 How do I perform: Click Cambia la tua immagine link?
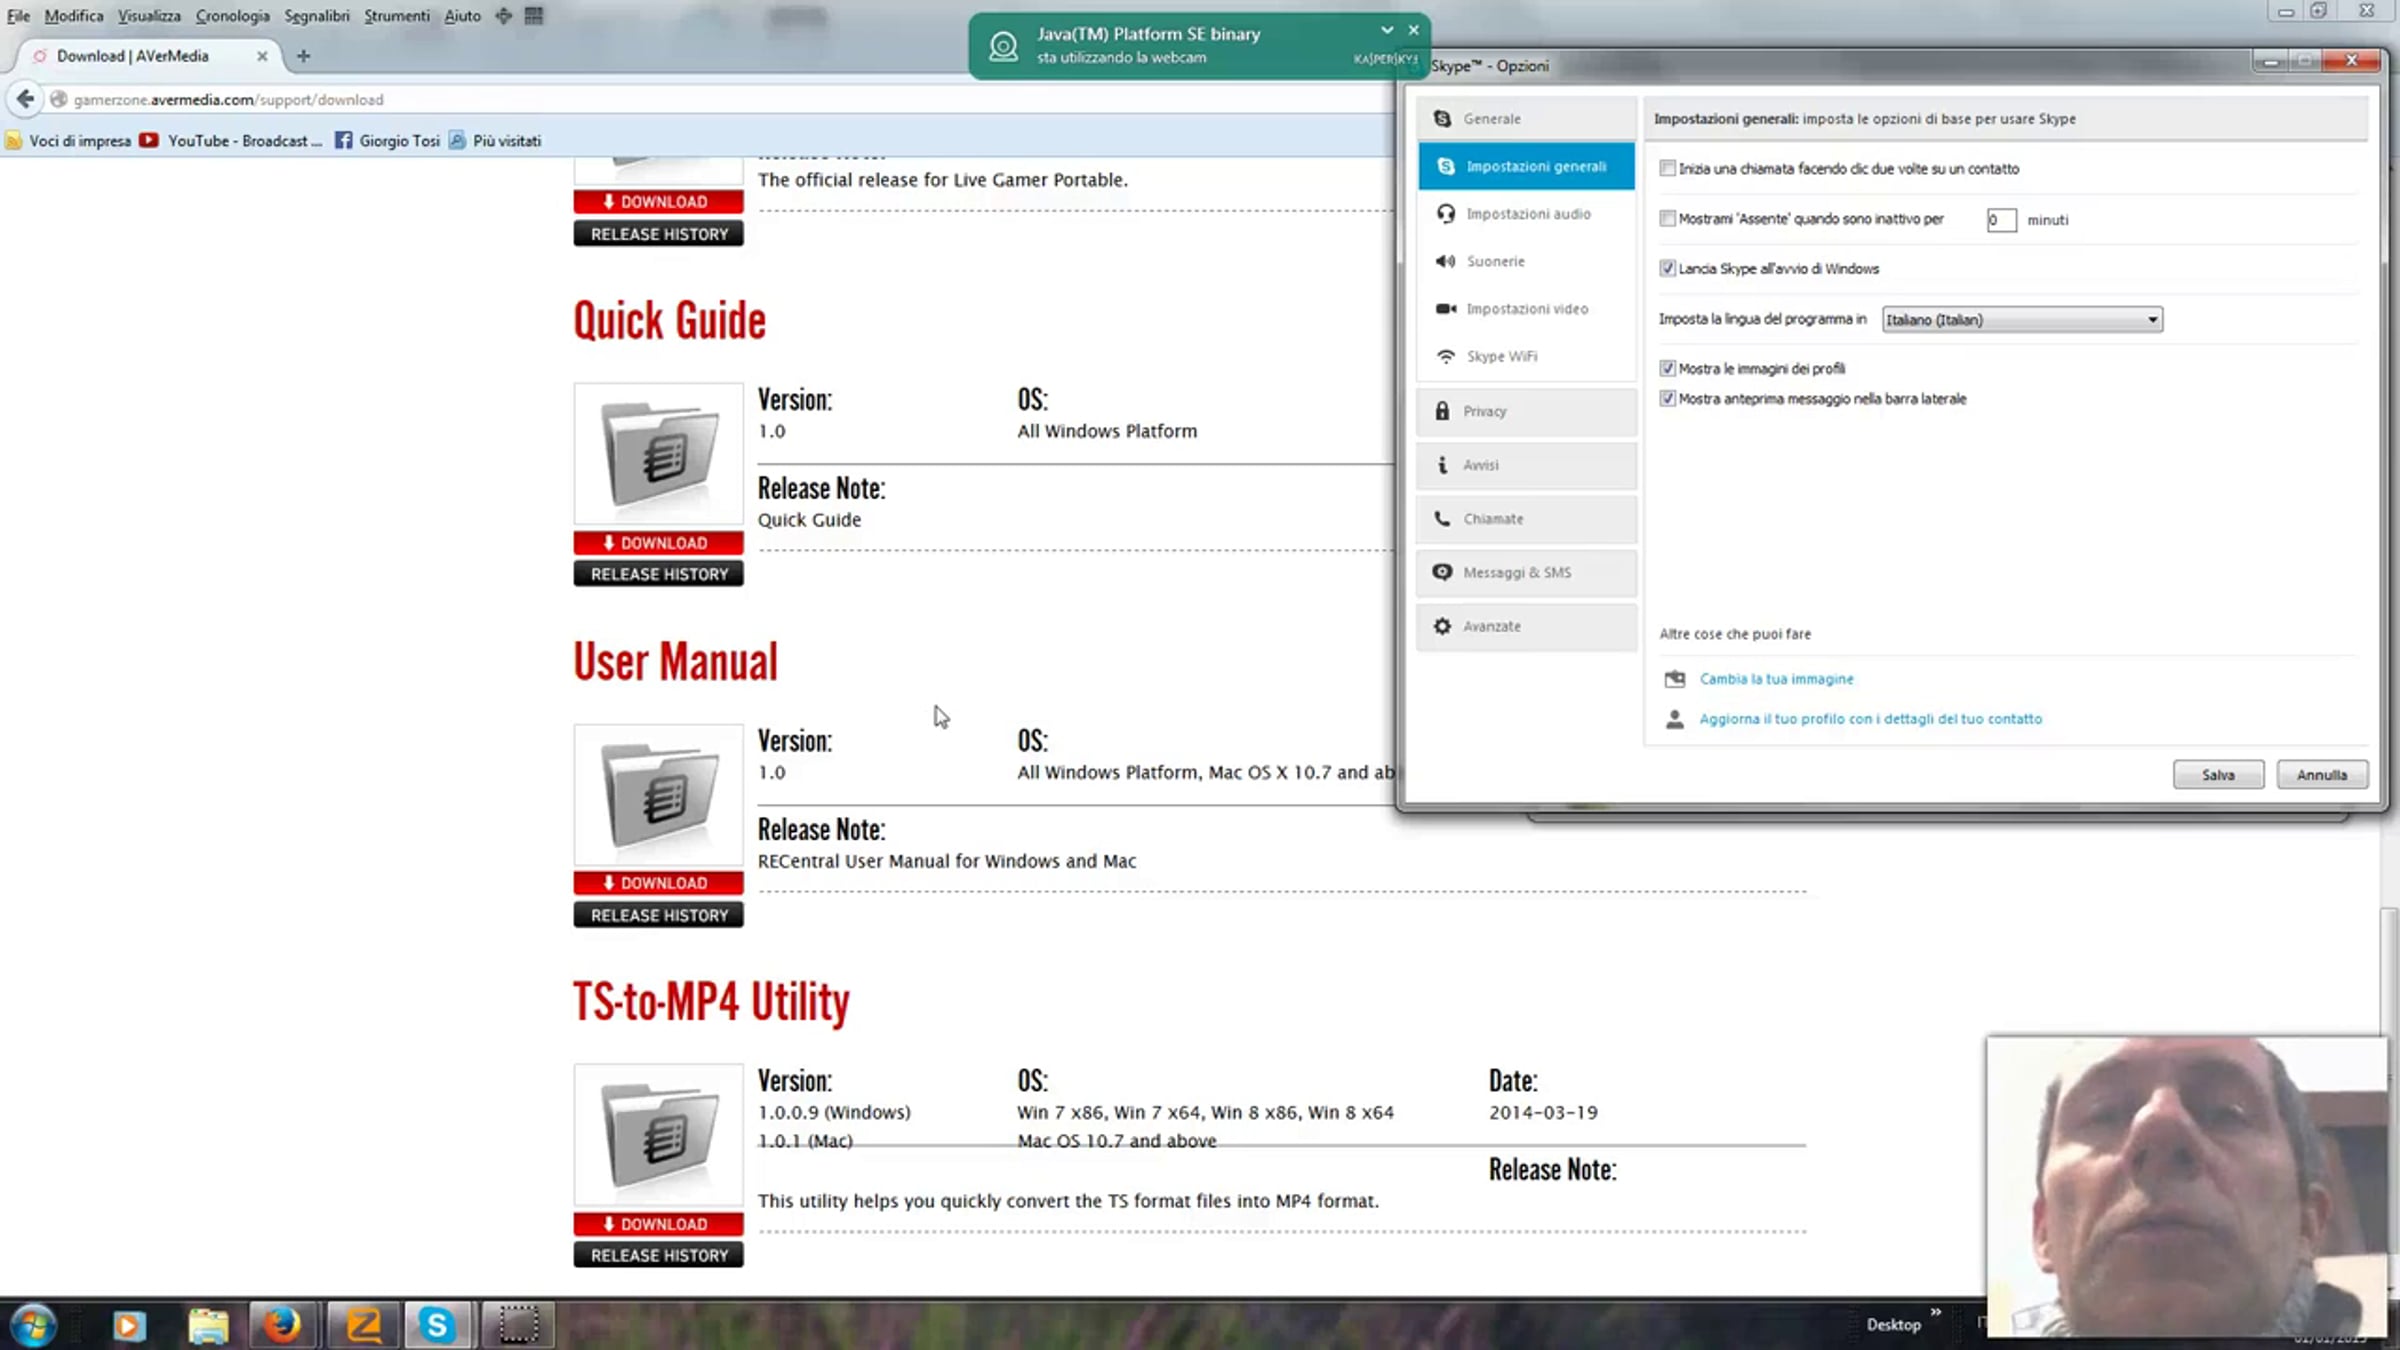point(1776,679)
